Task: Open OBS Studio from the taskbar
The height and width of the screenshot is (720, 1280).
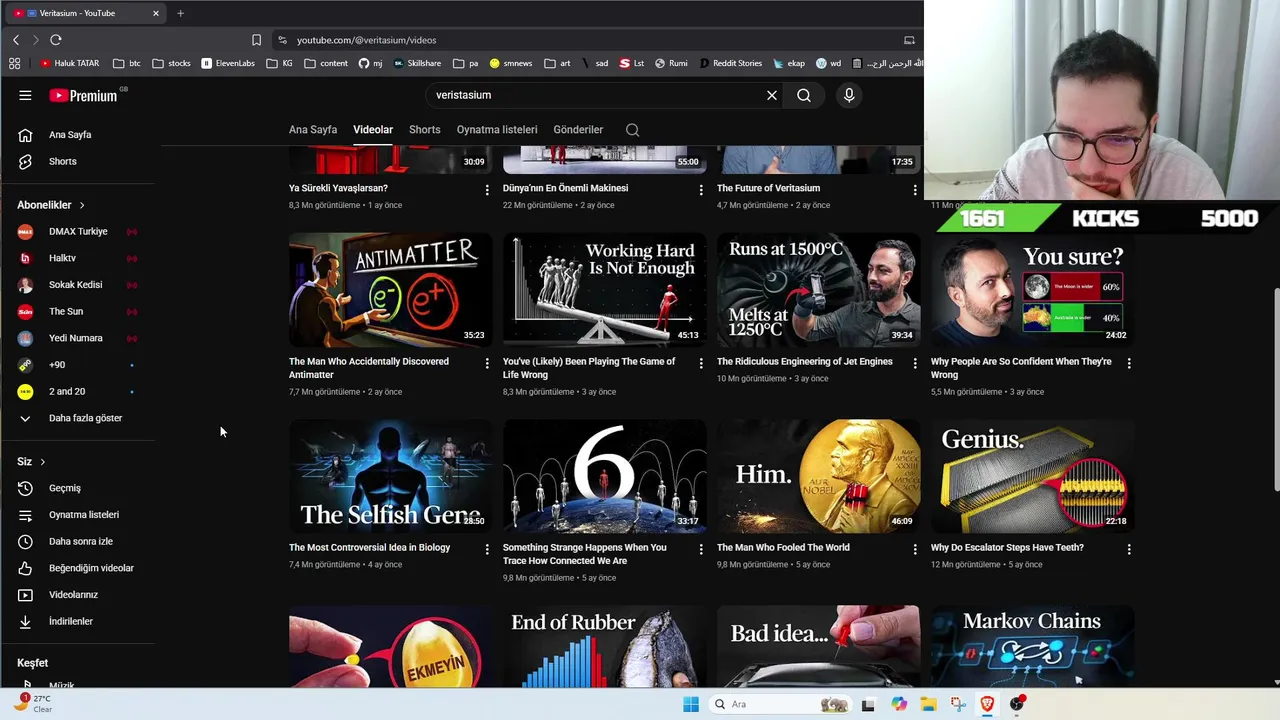Action: pos(1017,704)
